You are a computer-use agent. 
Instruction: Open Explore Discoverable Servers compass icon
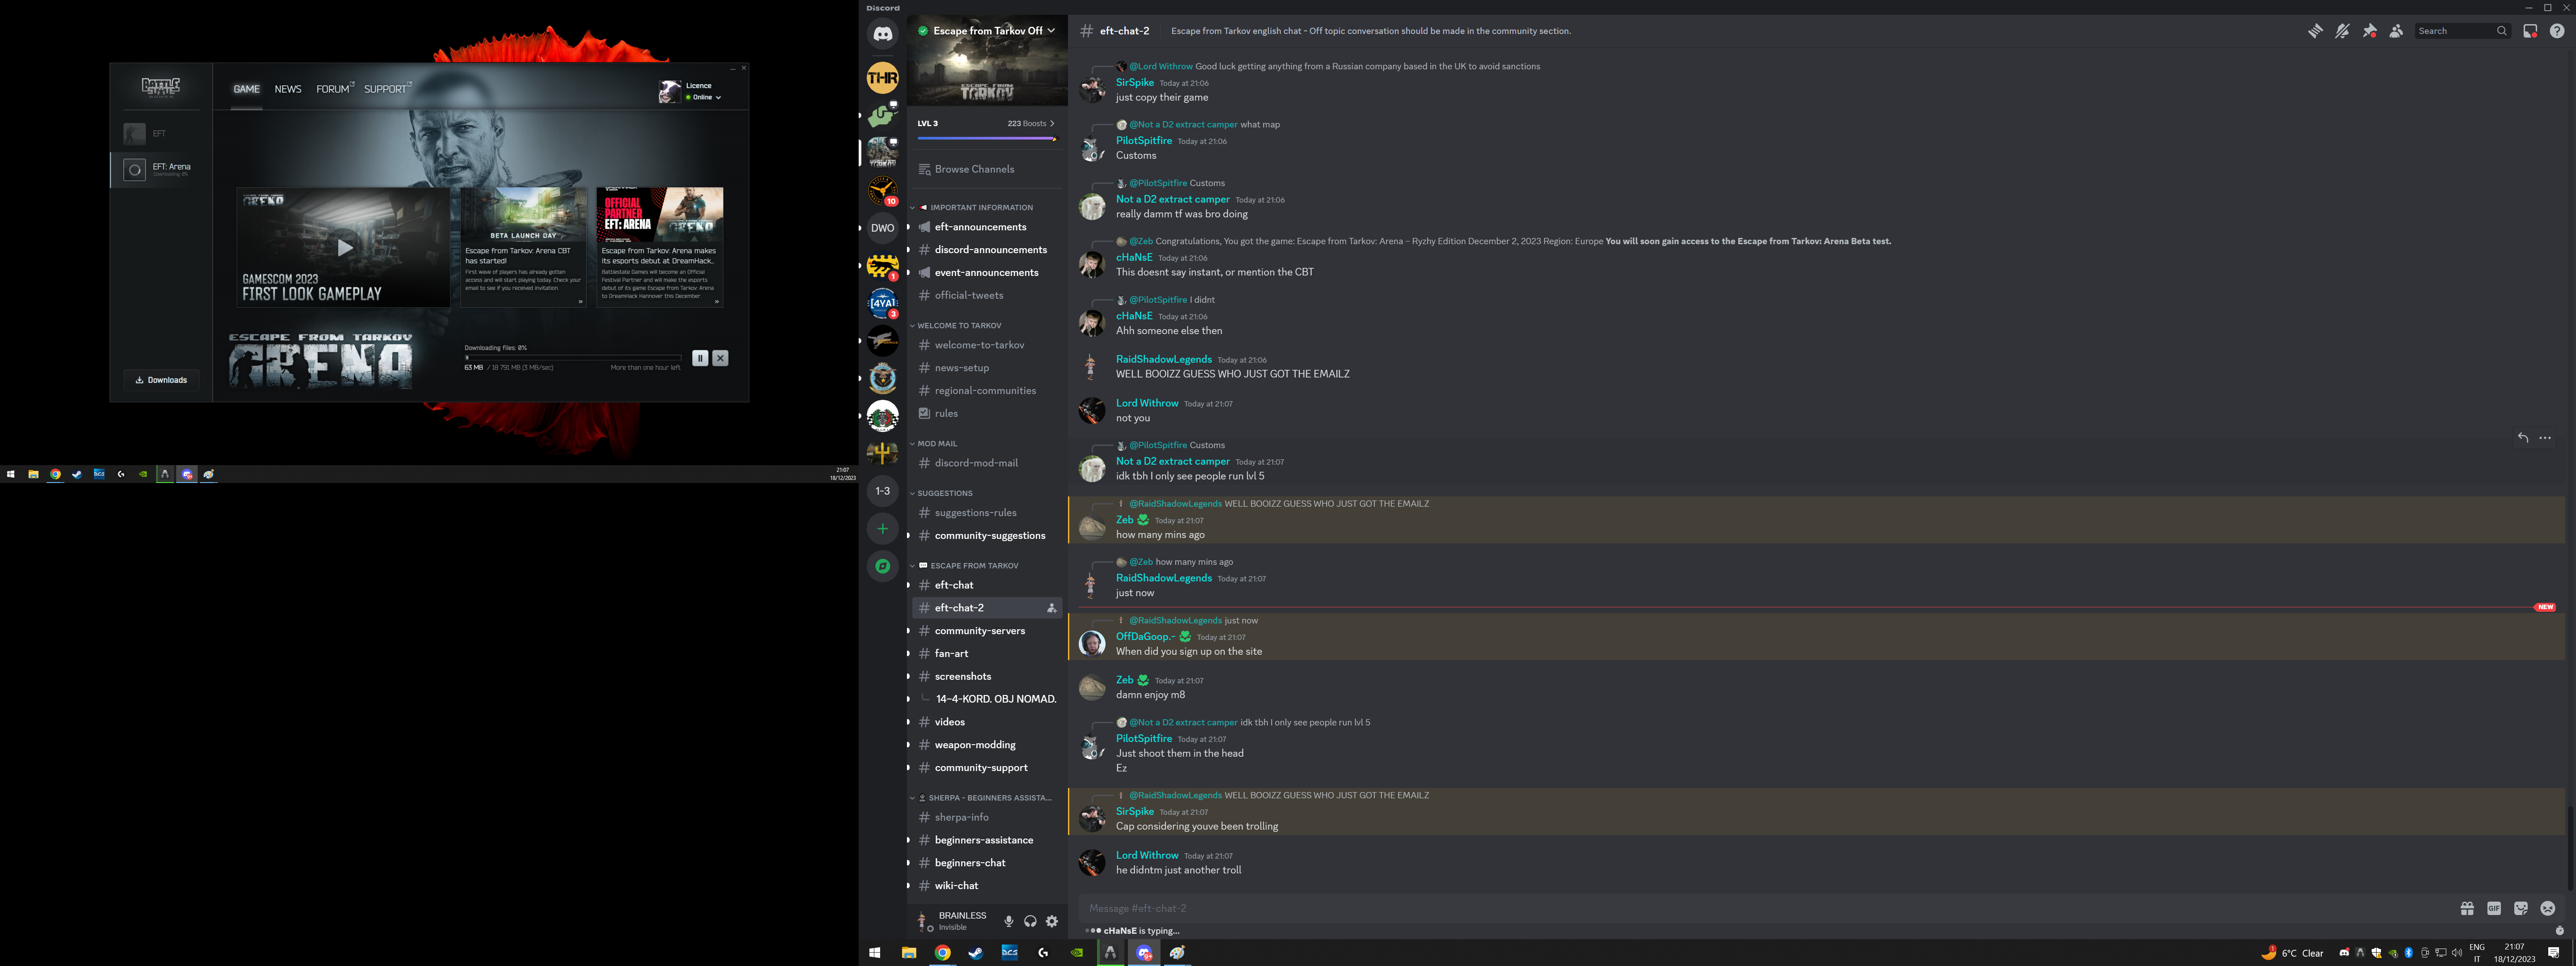[x=882, y=566]
